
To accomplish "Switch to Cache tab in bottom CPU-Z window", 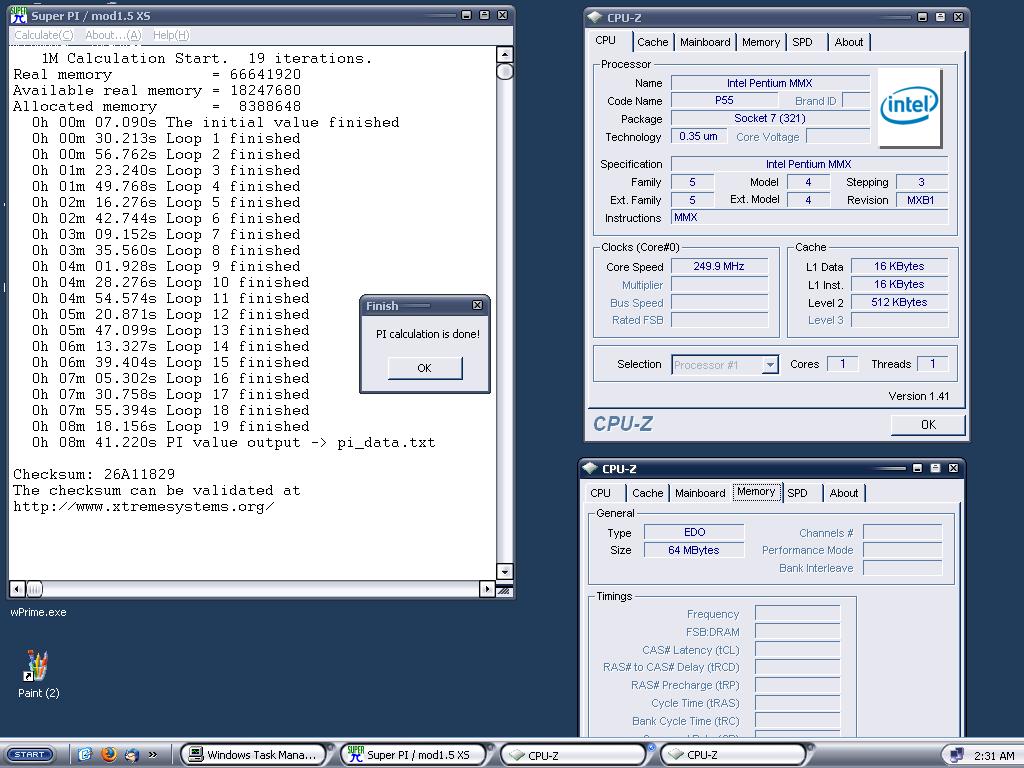I will [x=647, y=493].
